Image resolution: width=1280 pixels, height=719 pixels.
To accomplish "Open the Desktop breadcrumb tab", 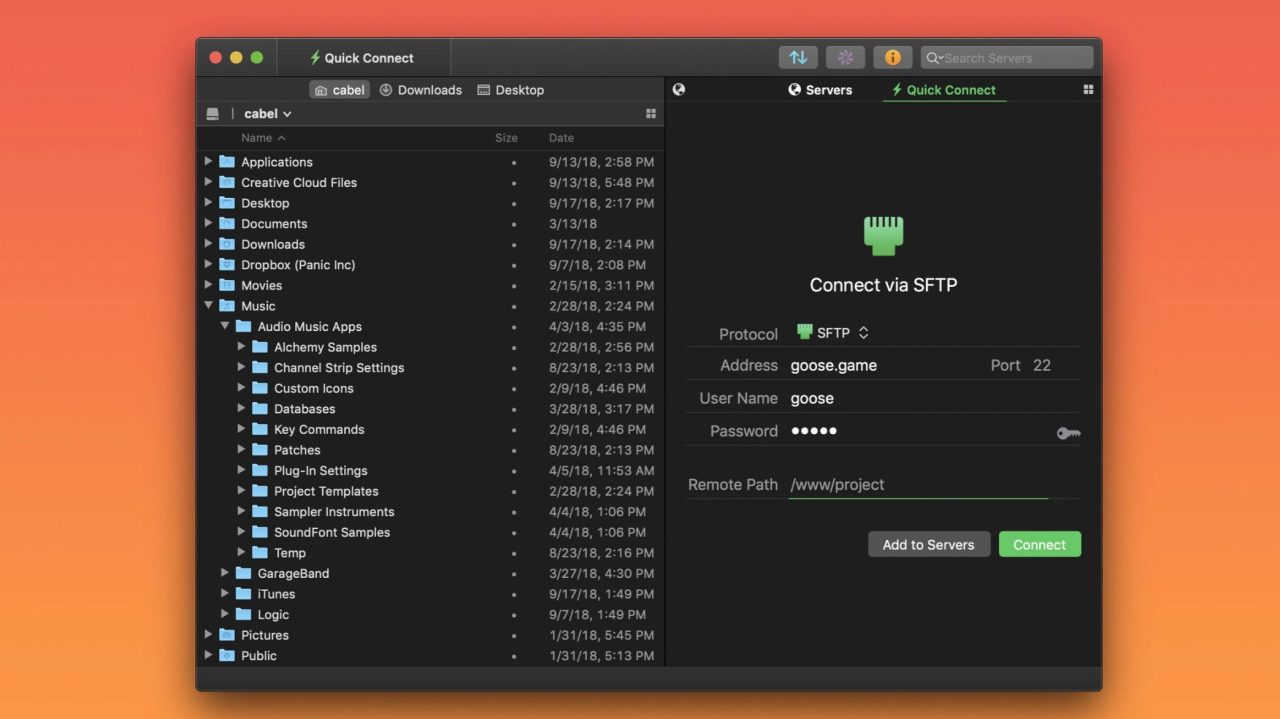I will [x=510, y=90].
